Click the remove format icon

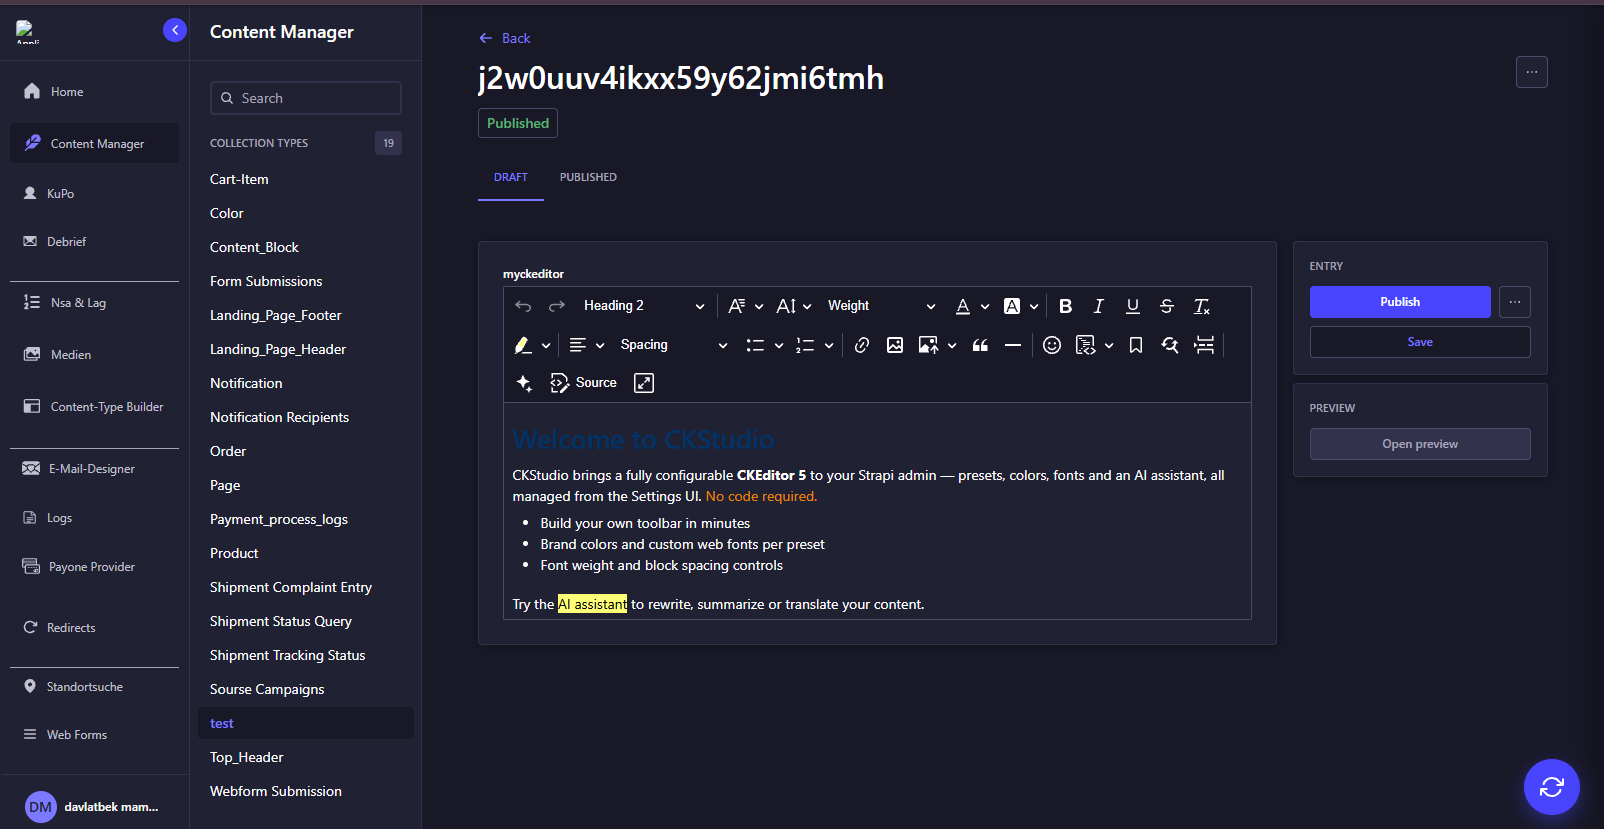(1202, 306)
